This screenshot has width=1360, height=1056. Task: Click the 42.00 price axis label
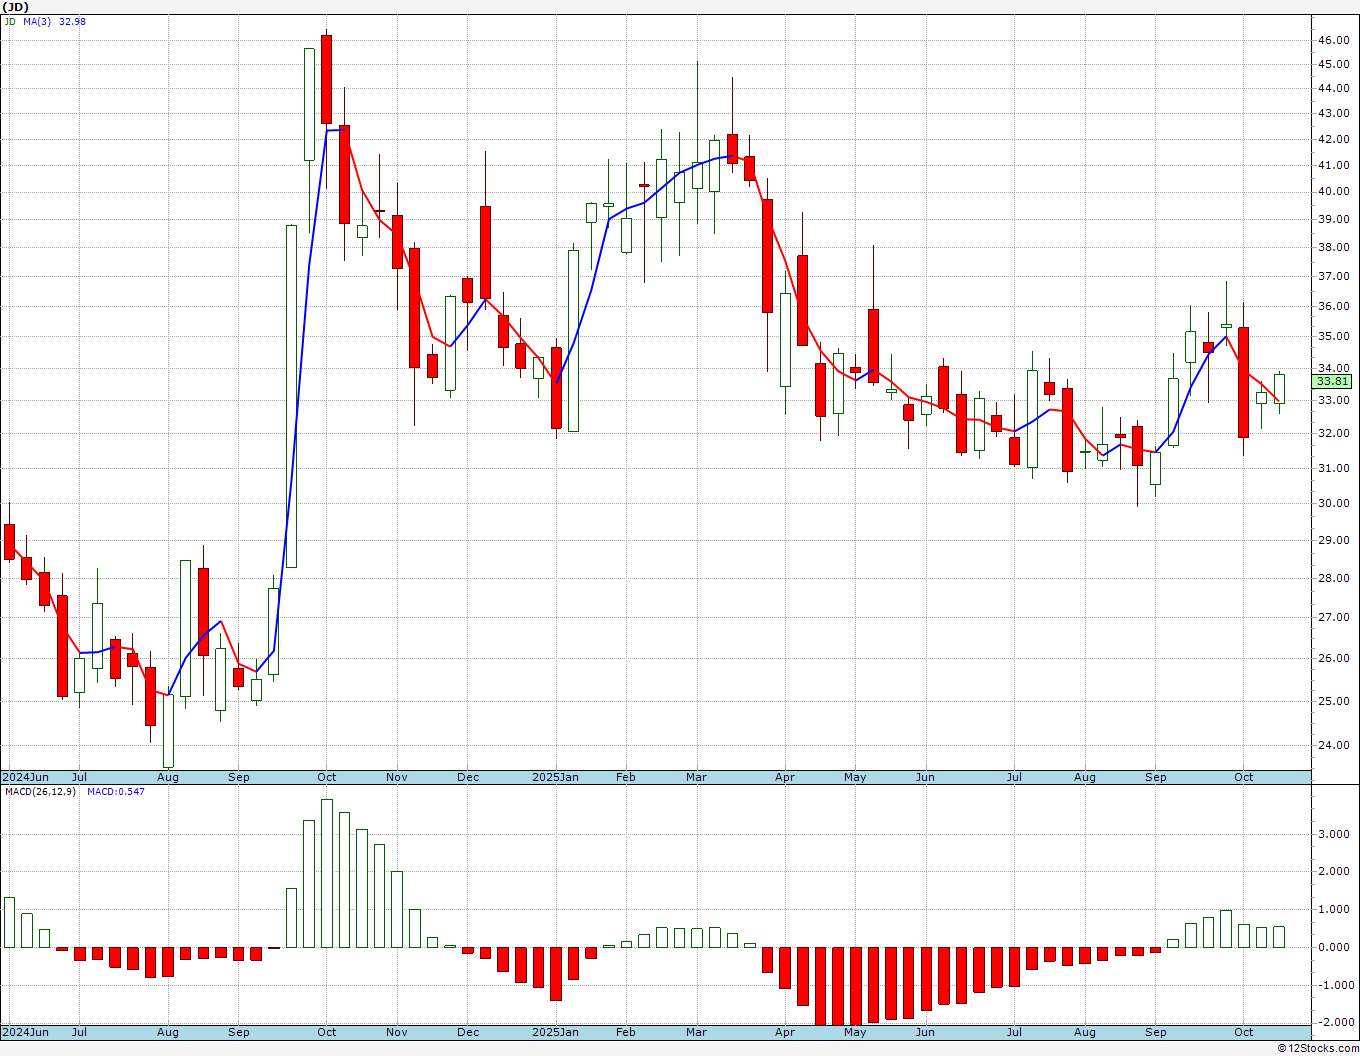1333,140
